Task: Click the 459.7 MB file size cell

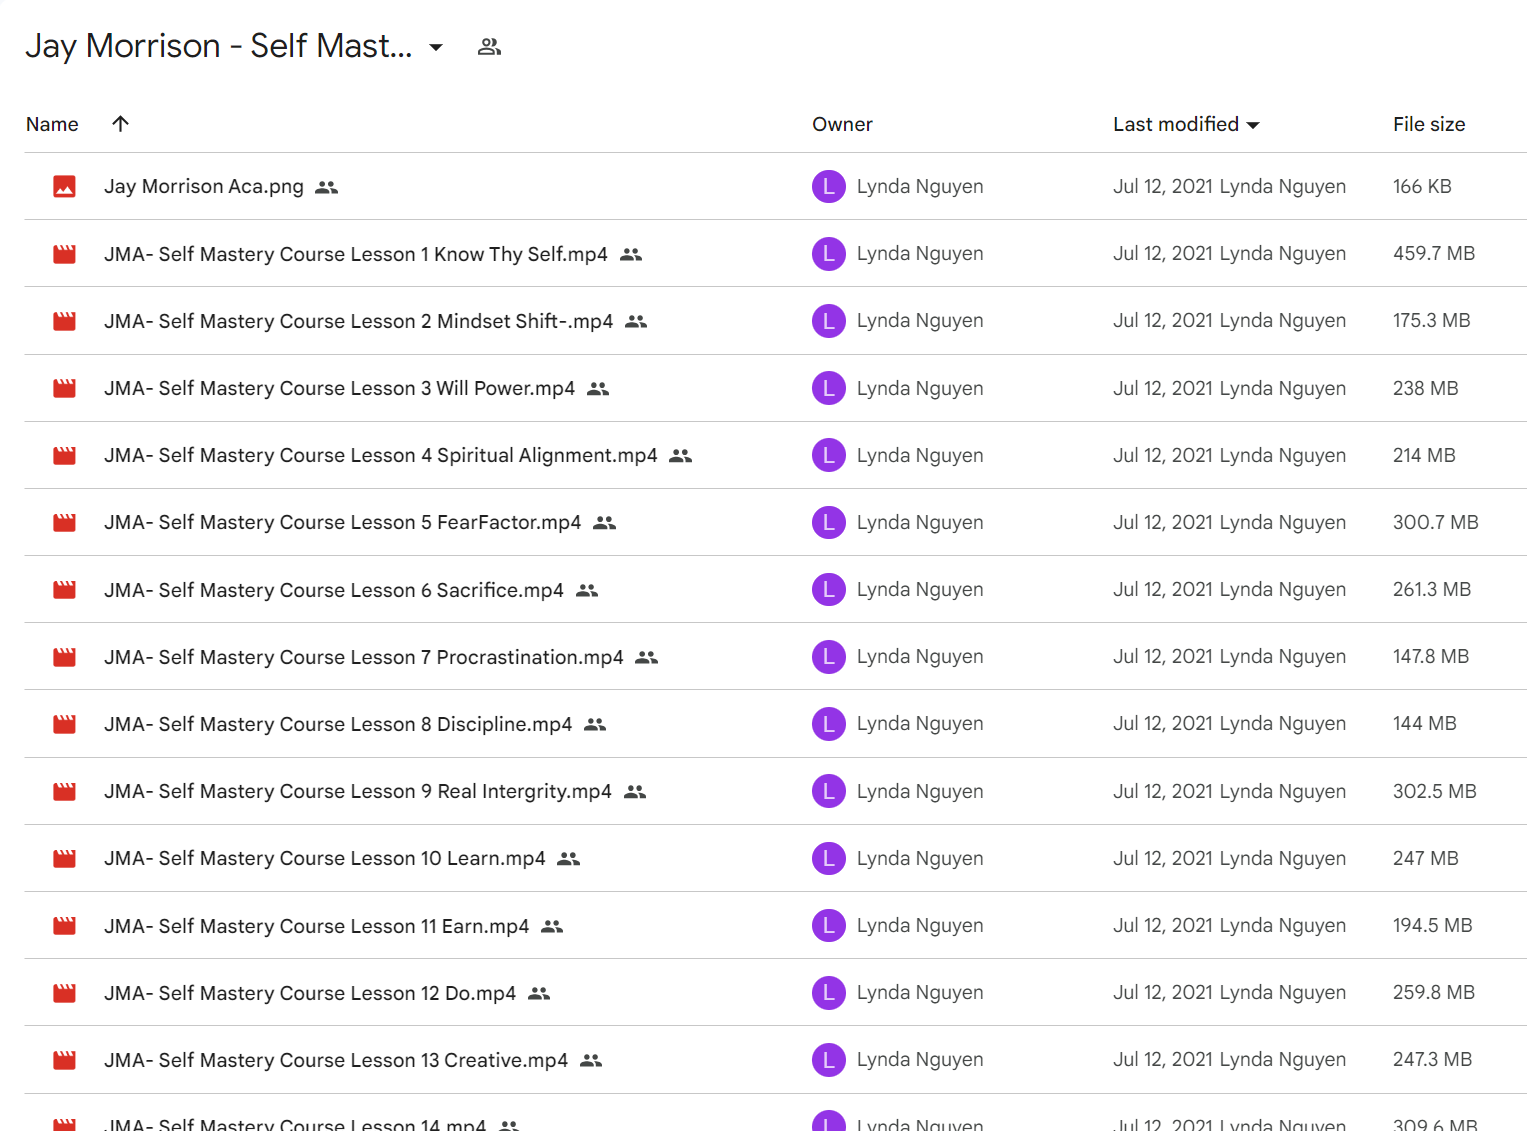Action: pyautogui.click(x=1434, y=253)
